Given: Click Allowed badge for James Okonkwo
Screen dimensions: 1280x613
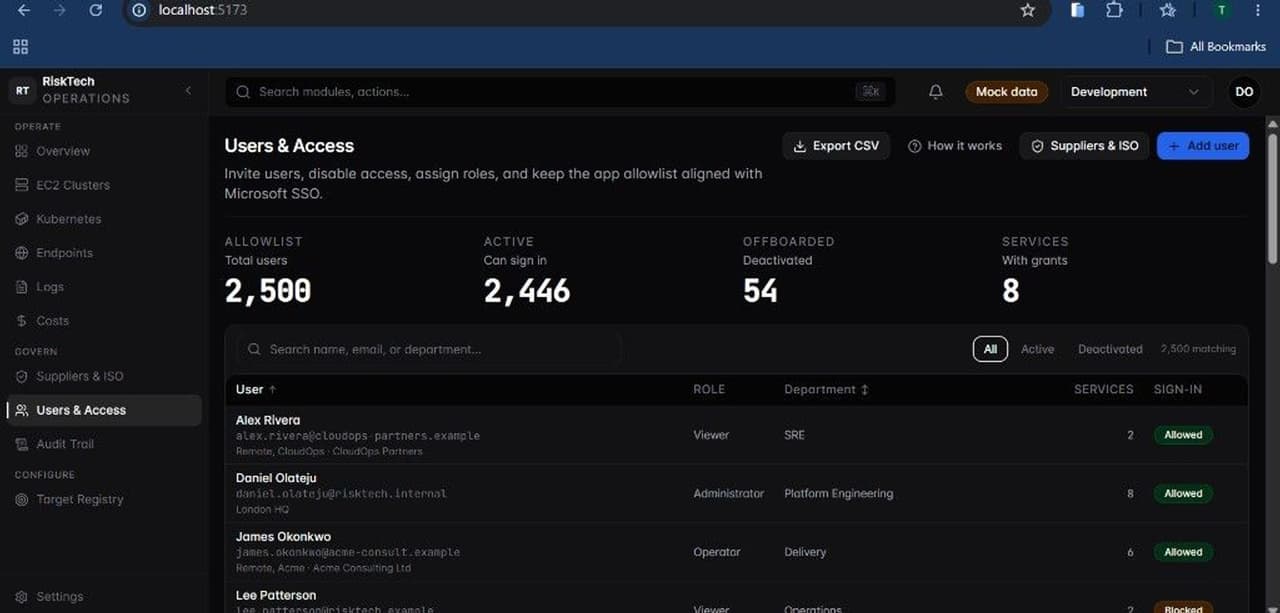Looking at the screenshot, I should [1183, 552].
